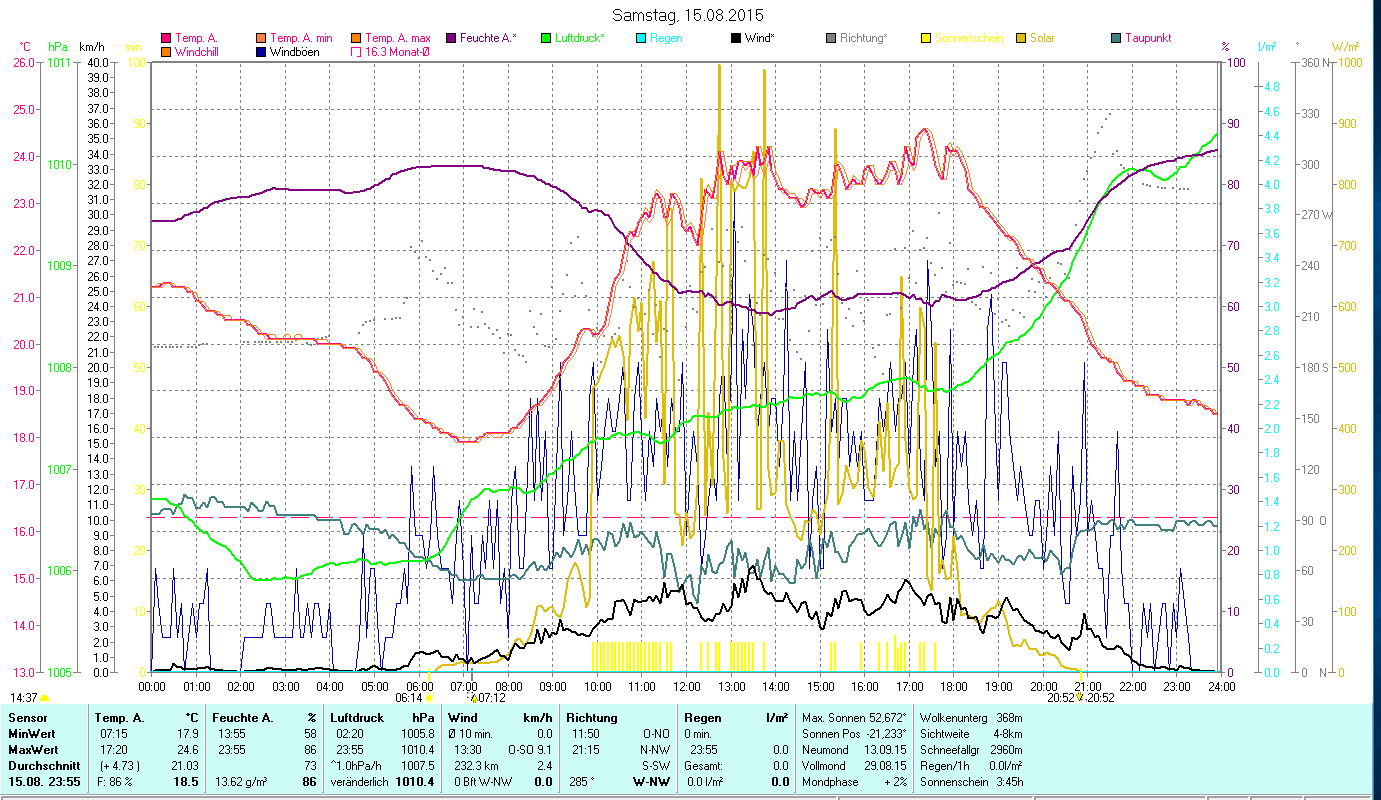Select the Sonnenschein legend label
This screenshot has height=800, width=1381.
click(970, 38)
